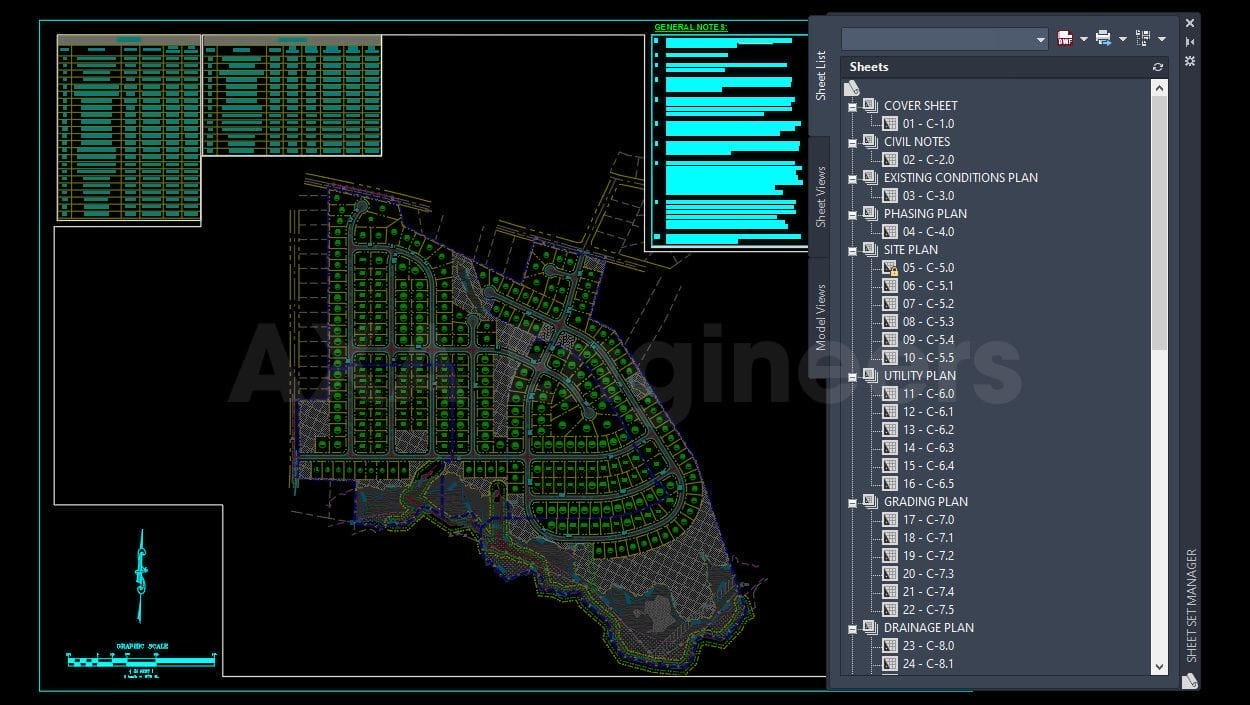The height and width of the screenshot is (705, 1250).
Task: Click the drawing sheet icon beside 03 - C-3.0
Action: tap(891, 195)
